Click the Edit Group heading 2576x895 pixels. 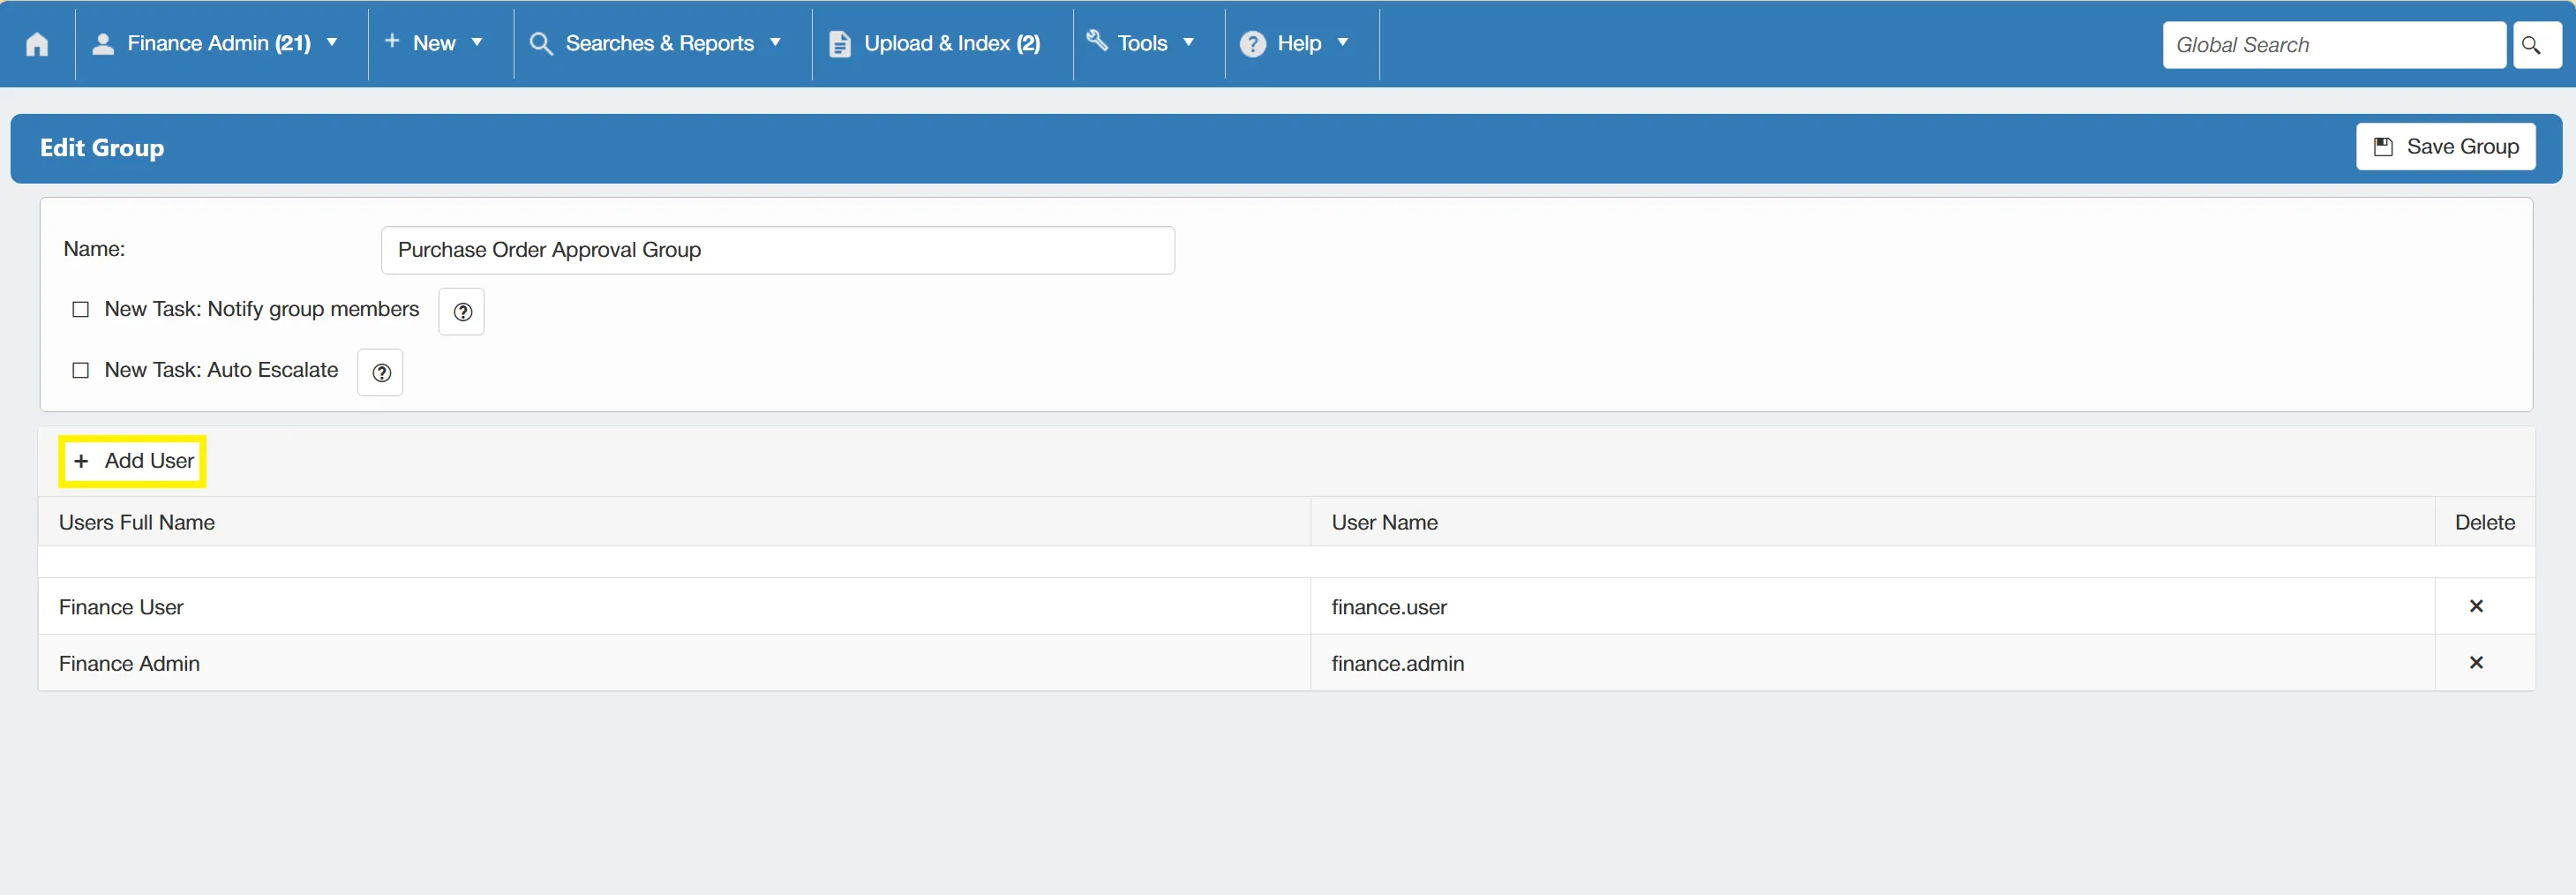pos(102,148)
